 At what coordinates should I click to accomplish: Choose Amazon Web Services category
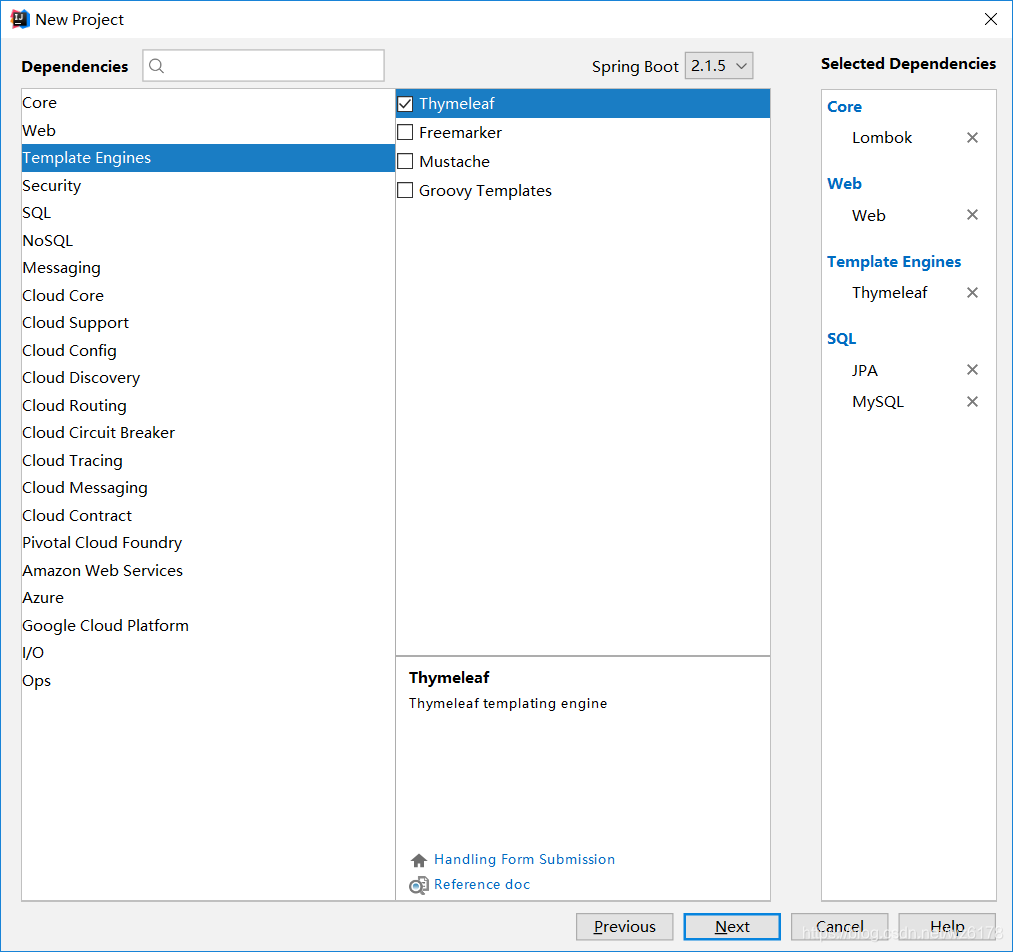point(208,570)
